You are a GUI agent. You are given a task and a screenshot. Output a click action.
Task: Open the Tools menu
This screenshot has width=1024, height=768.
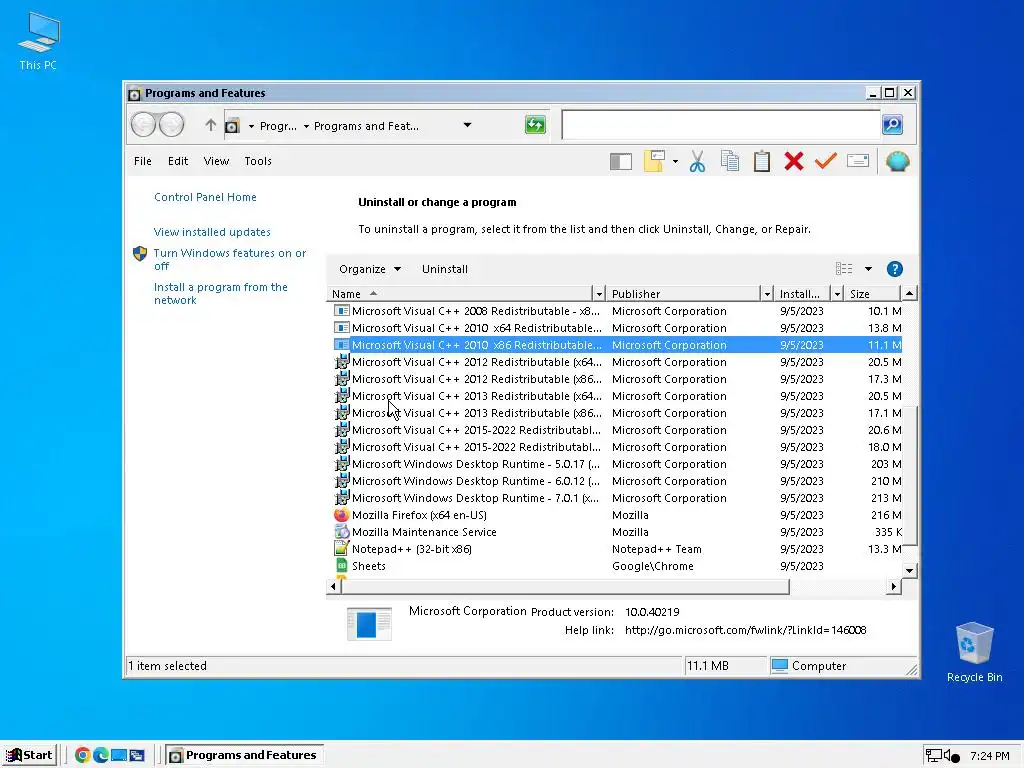click(x=258, y=161)
